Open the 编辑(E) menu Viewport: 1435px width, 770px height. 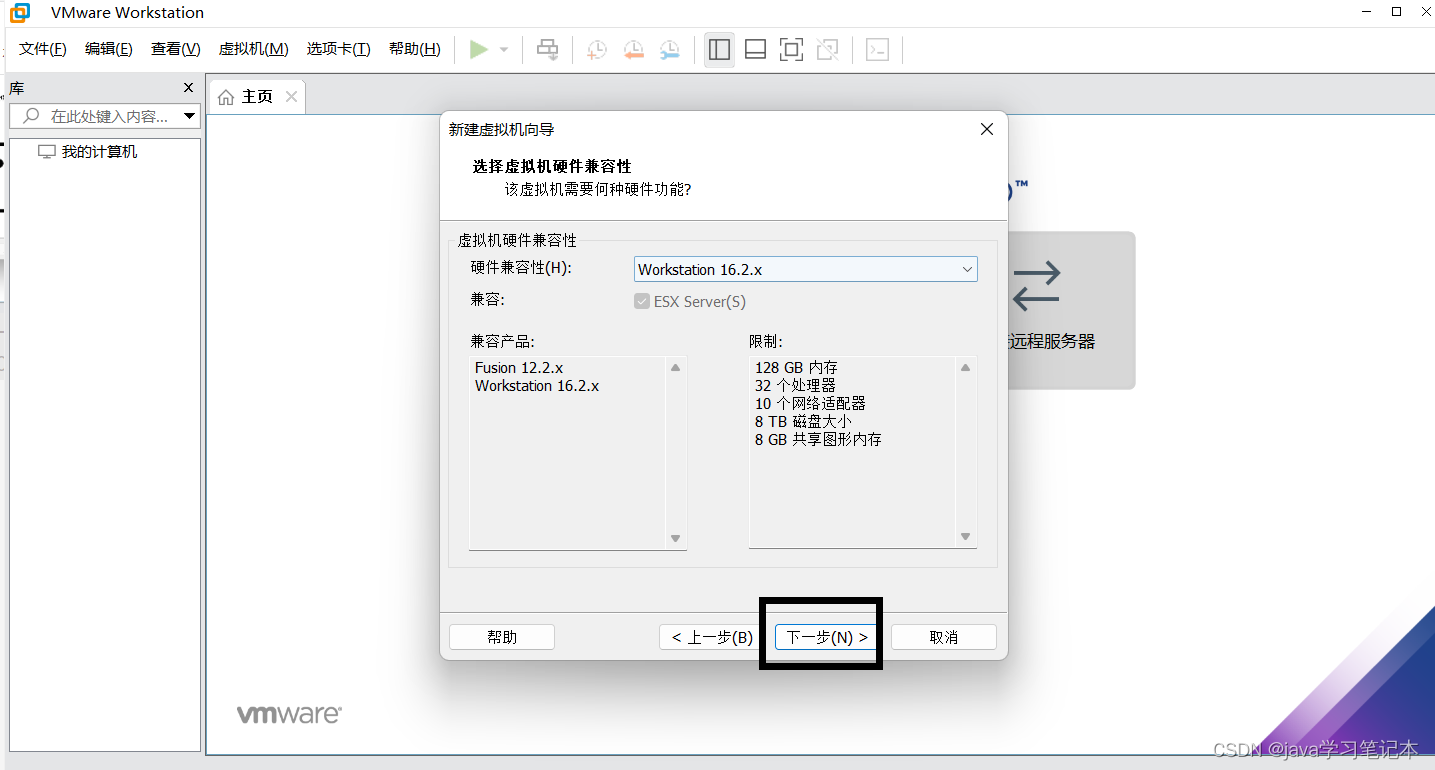click(x=109, y=49)
